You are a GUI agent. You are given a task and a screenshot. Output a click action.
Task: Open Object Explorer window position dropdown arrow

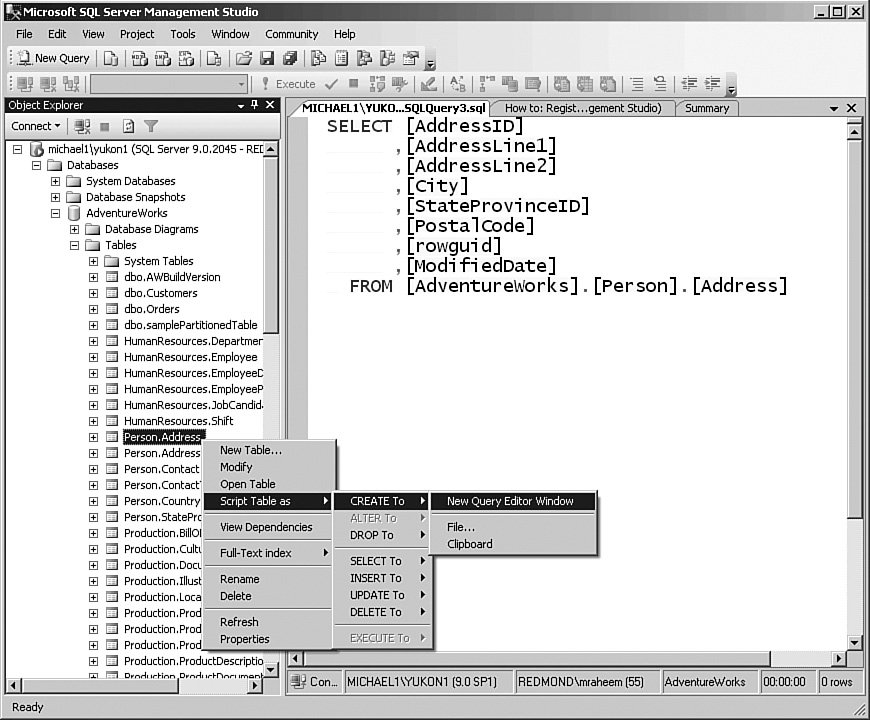click(x=241, y=105)
